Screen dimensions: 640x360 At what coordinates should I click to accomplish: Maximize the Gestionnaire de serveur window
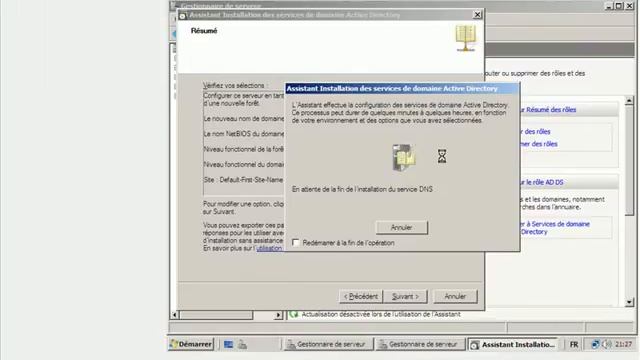[619, 6]
